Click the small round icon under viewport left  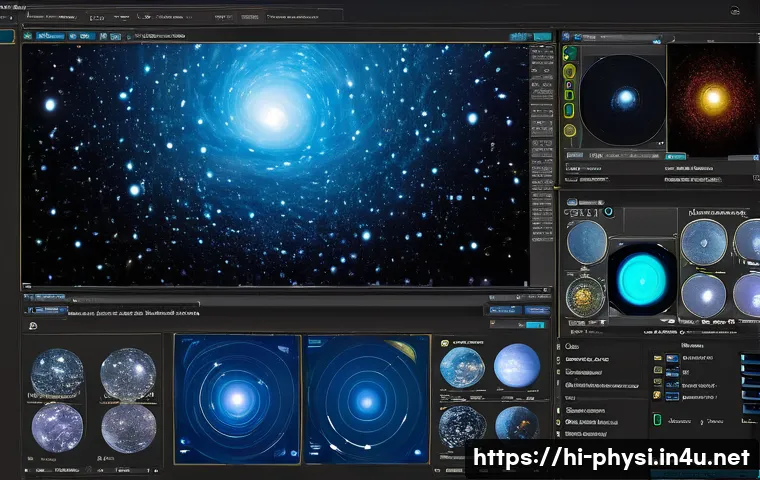[x=33, y=325]
